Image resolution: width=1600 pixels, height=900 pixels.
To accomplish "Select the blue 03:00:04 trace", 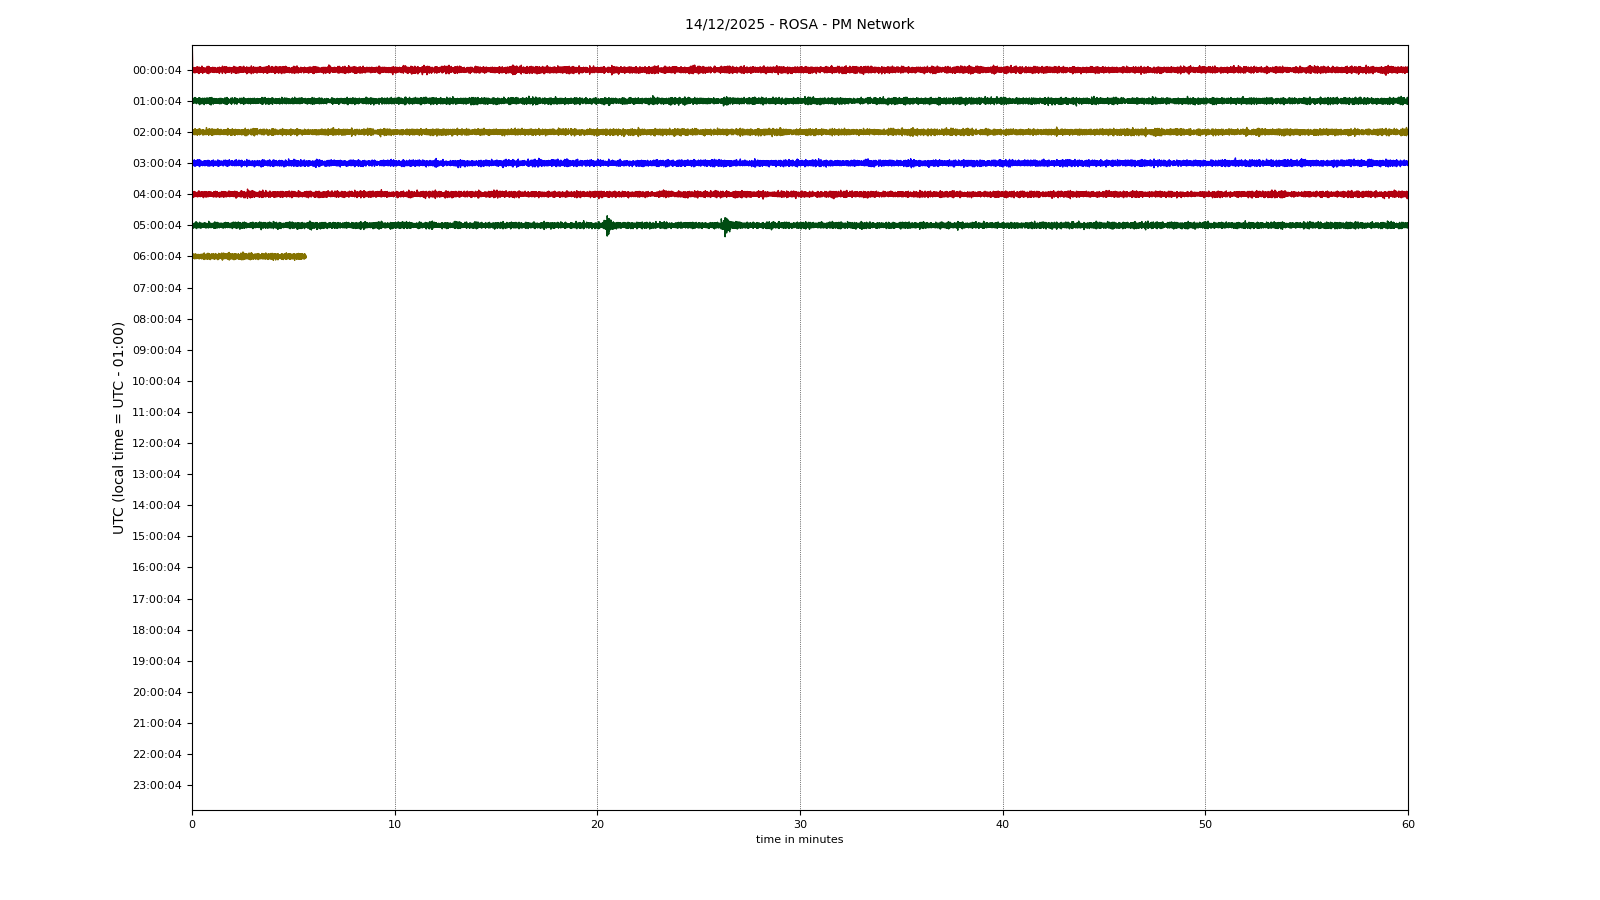I will (x=800, y=163).
